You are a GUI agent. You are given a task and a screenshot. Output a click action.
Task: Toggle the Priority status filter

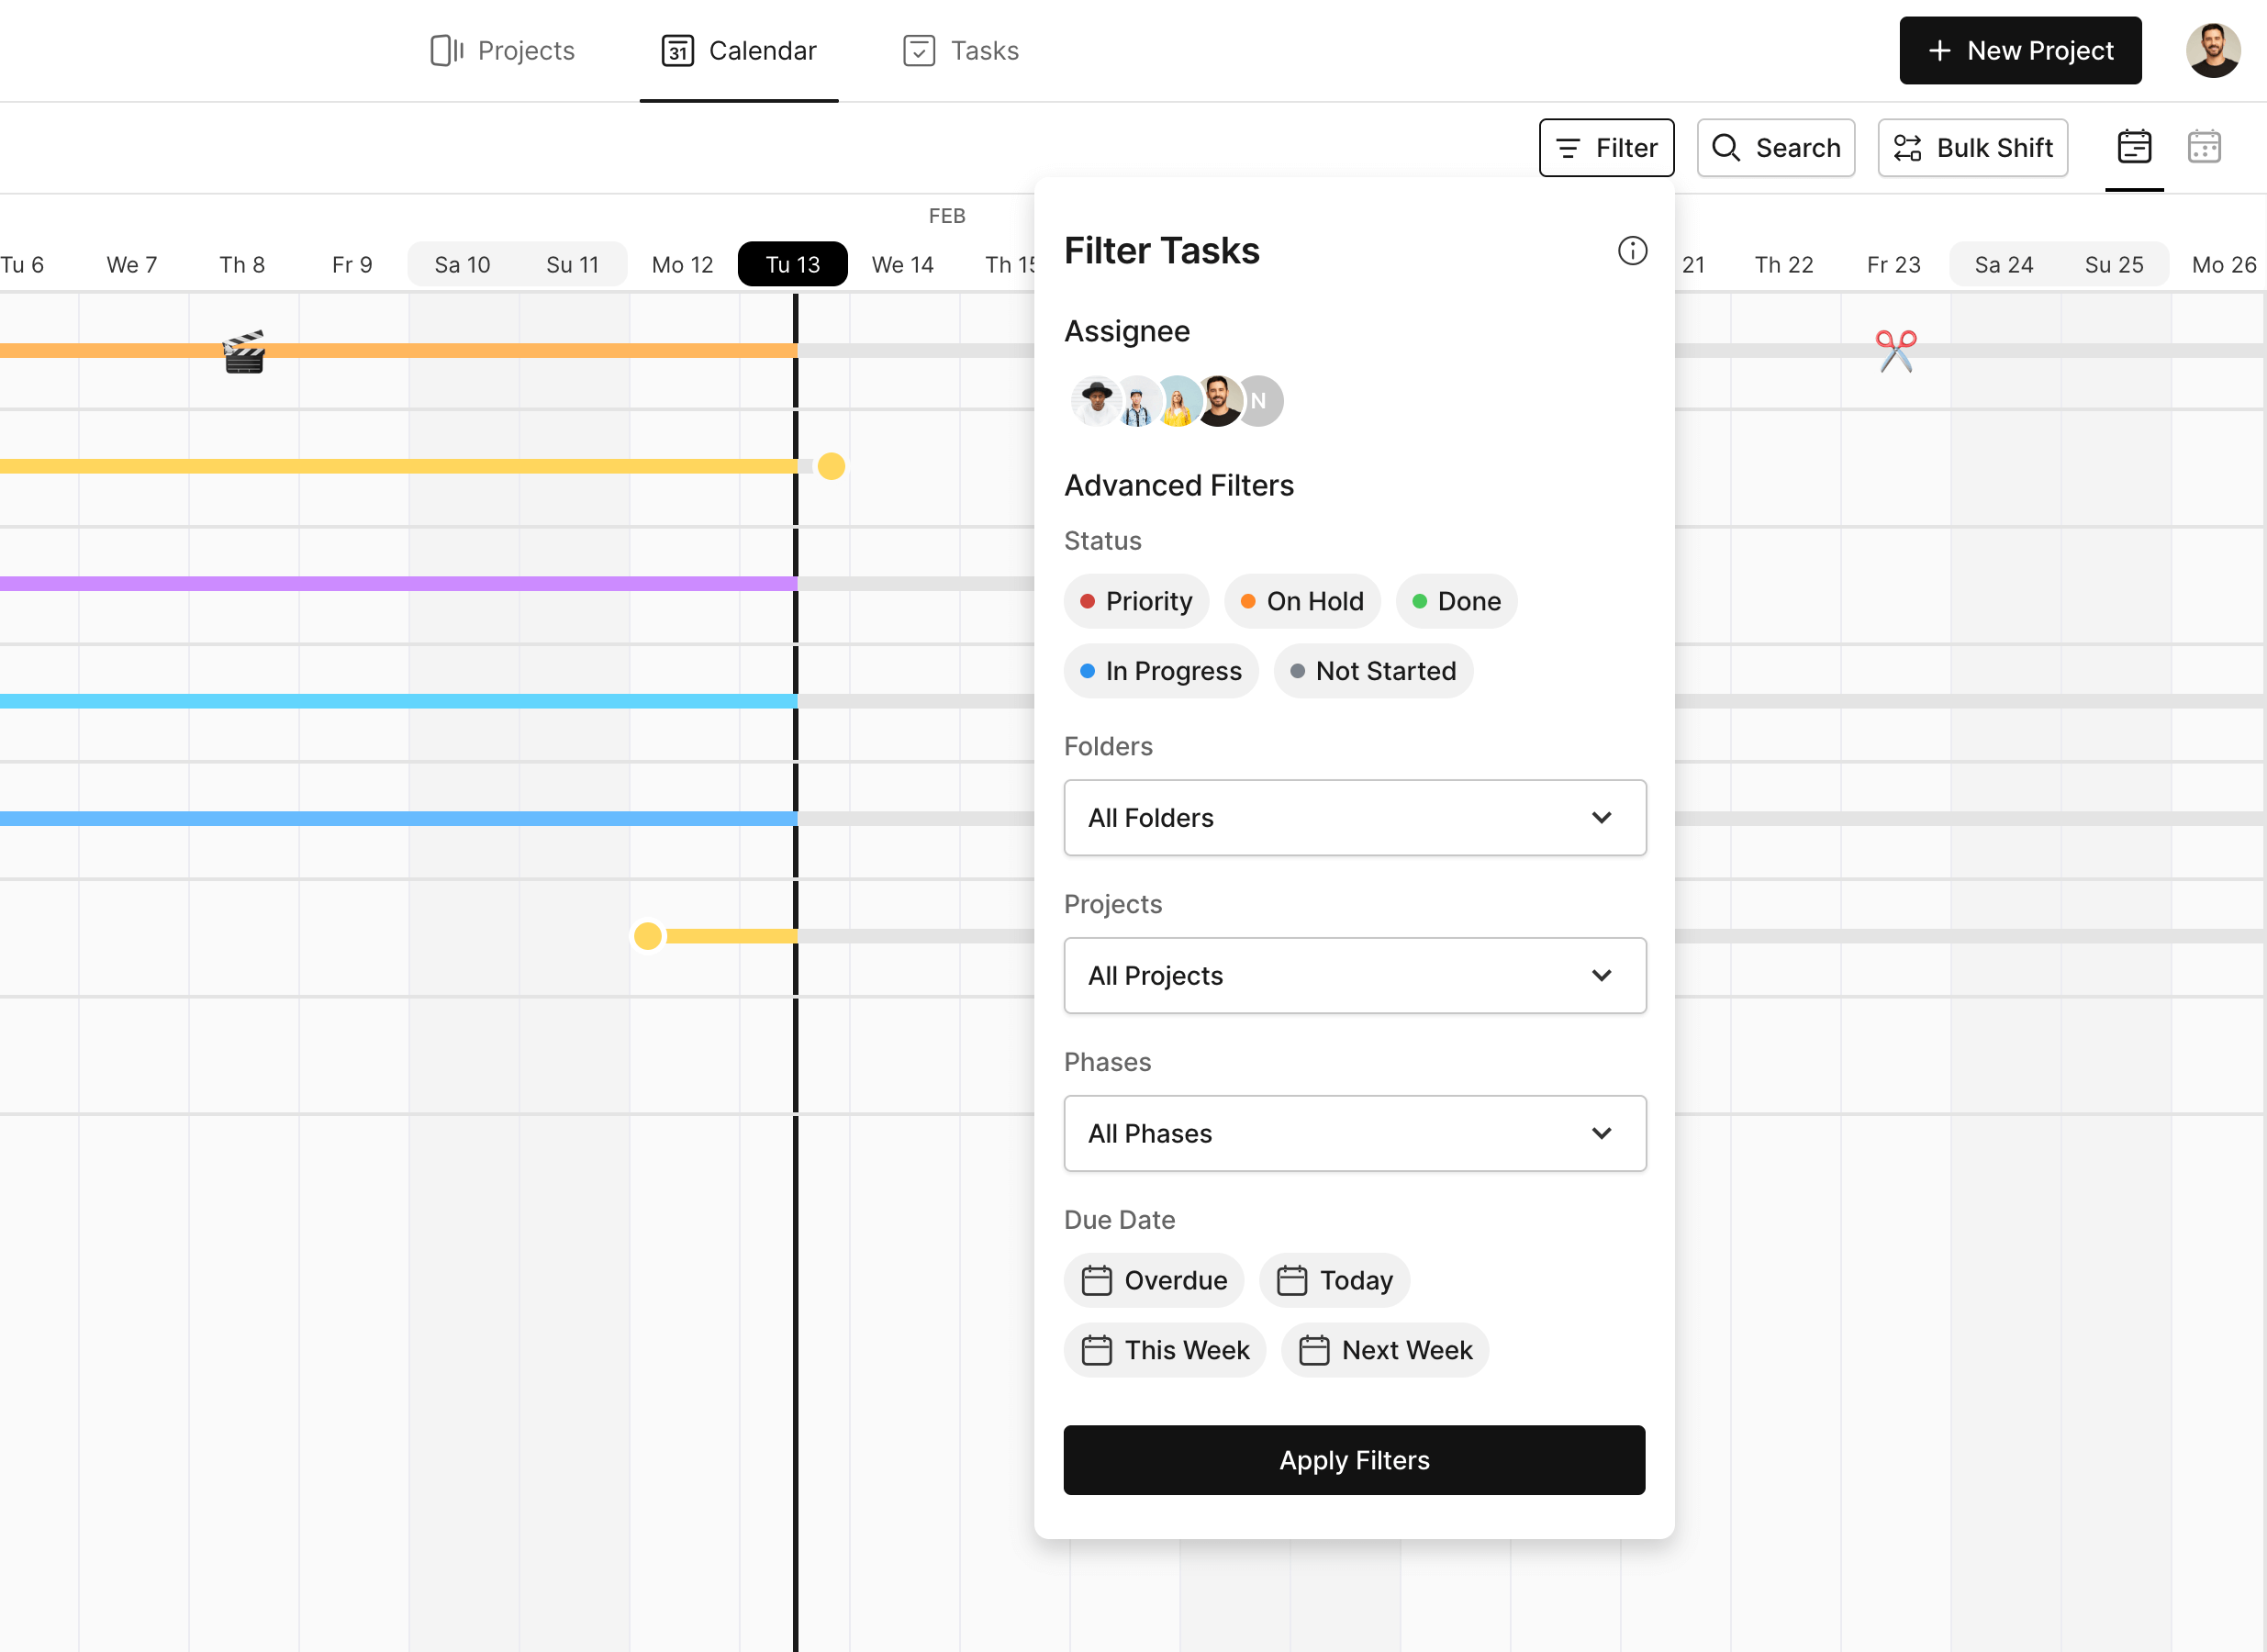[1136, 601]
